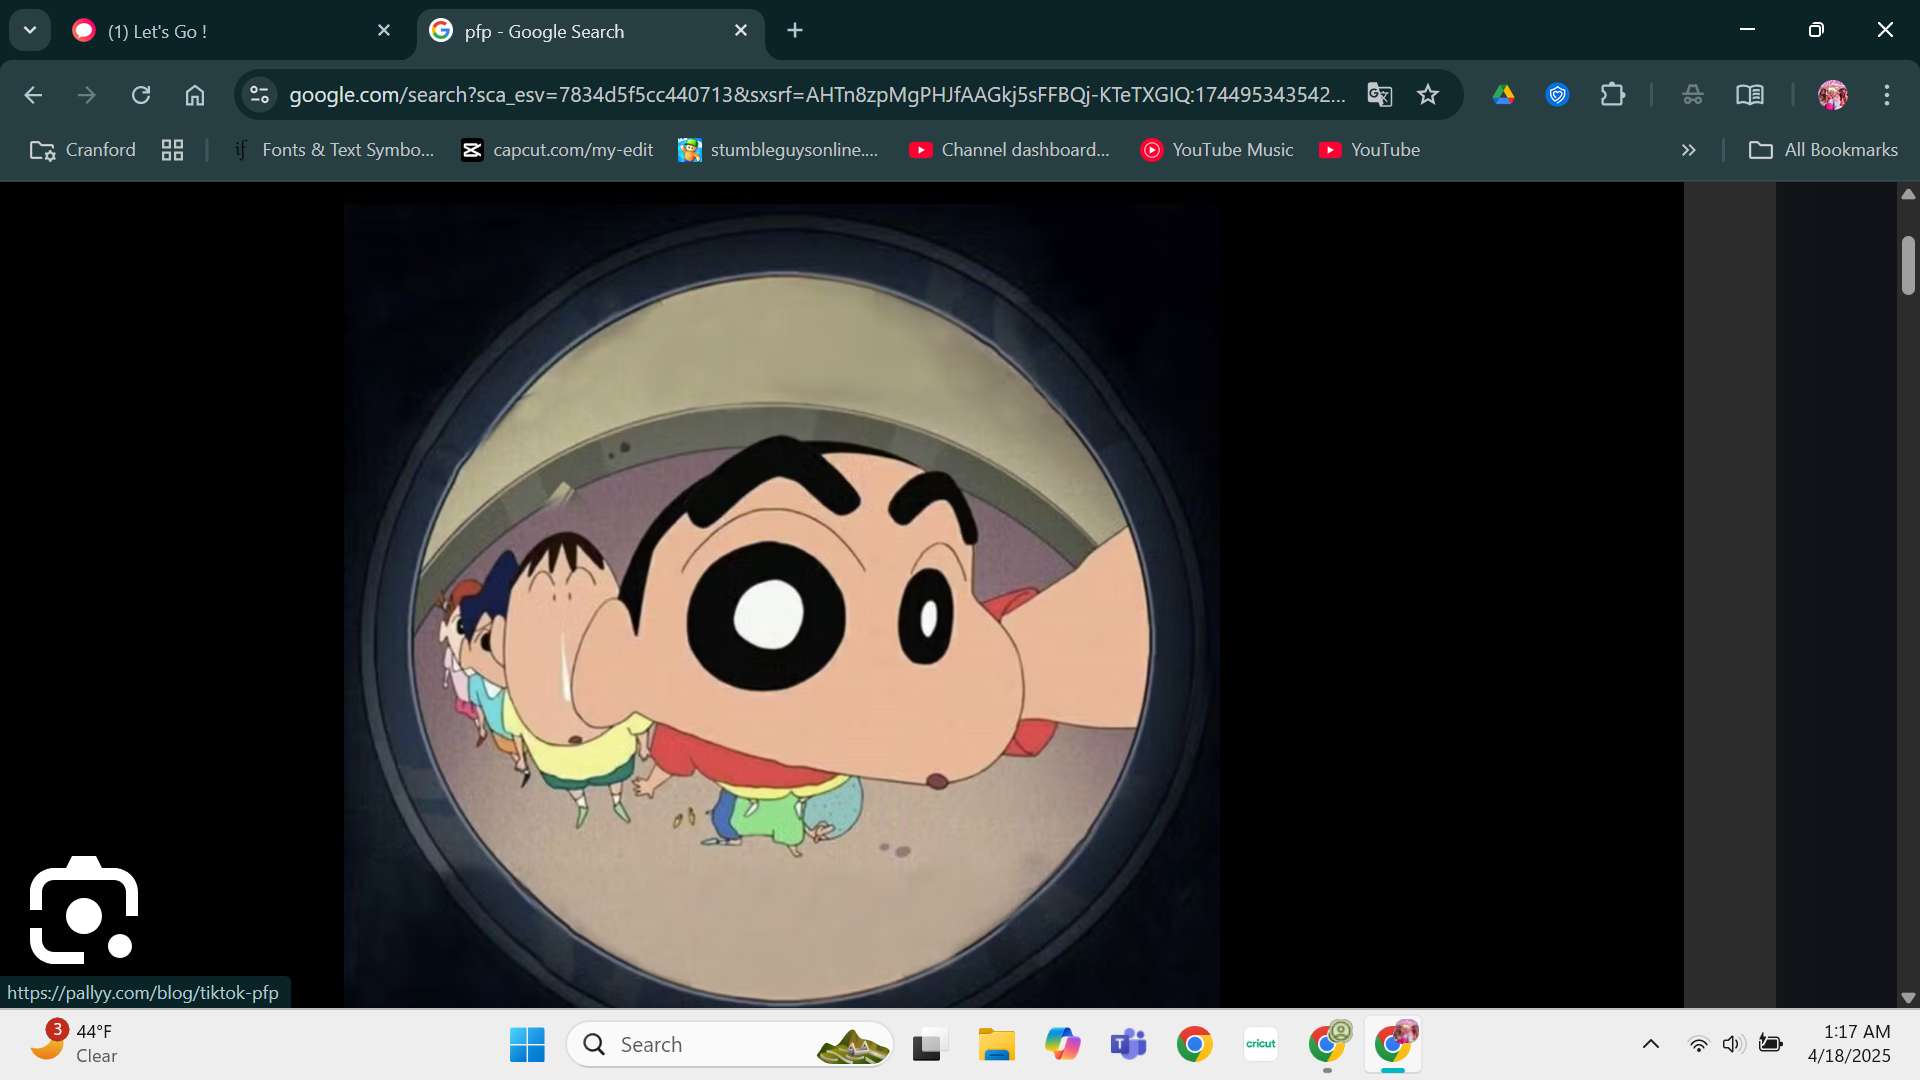1920x1080 pixels.
Task: Bookmark this page with star icon
Action: (1428, 95)
